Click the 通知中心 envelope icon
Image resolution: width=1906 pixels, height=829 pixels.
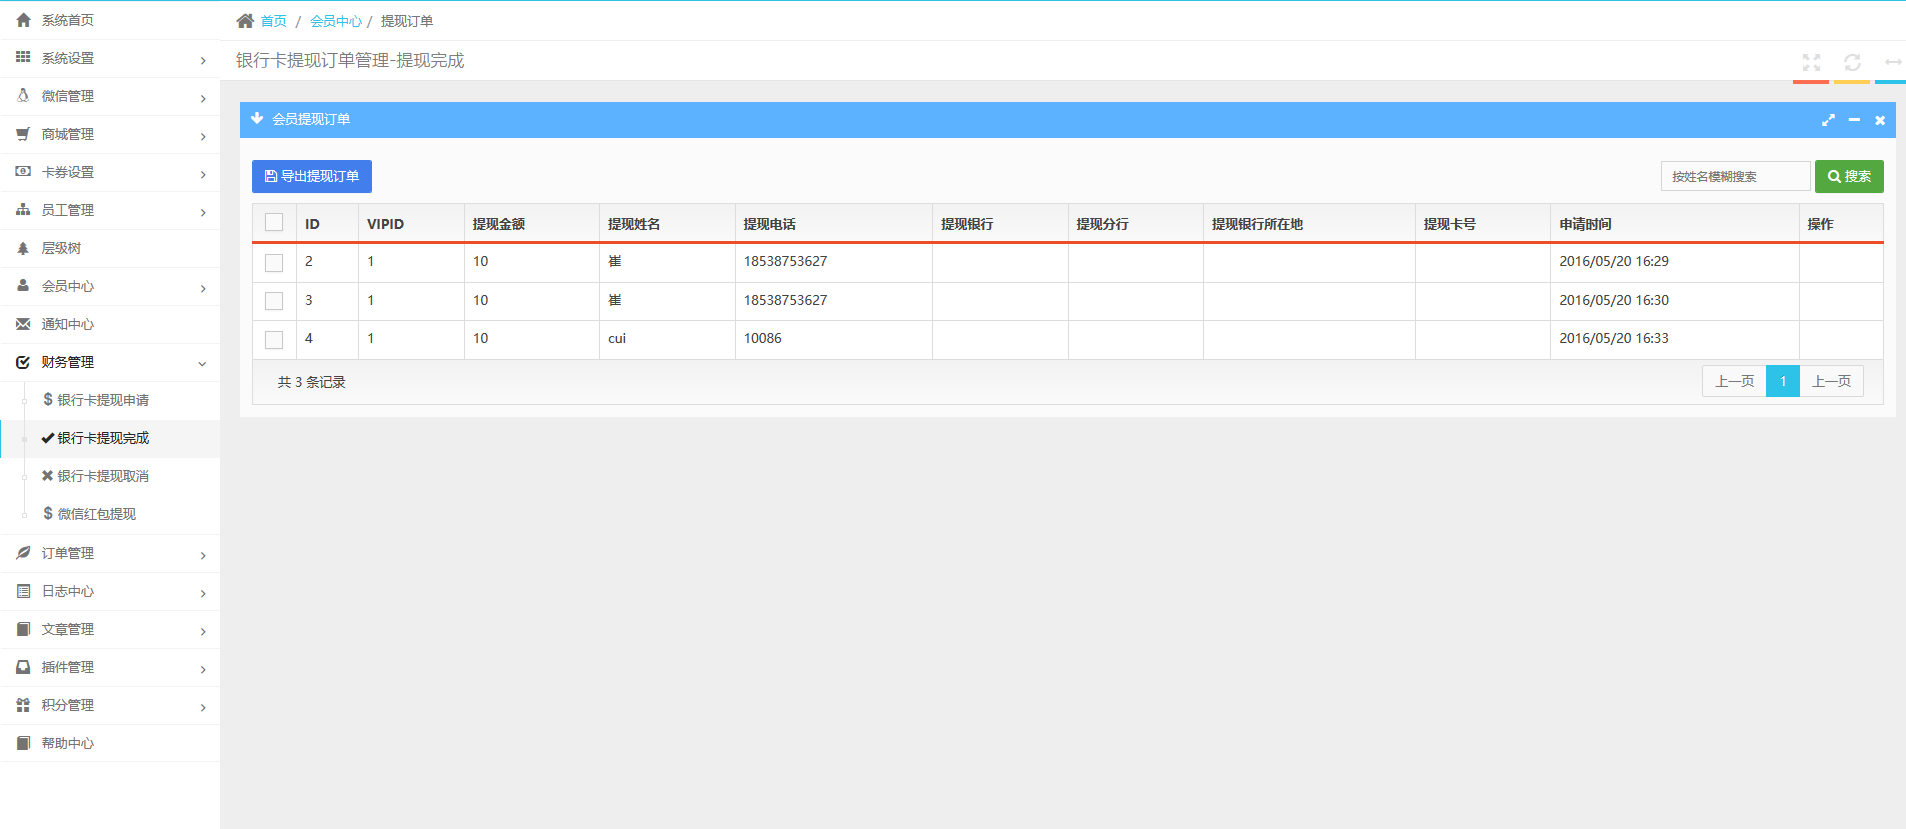pyautogui.click(x=23, y=324)
